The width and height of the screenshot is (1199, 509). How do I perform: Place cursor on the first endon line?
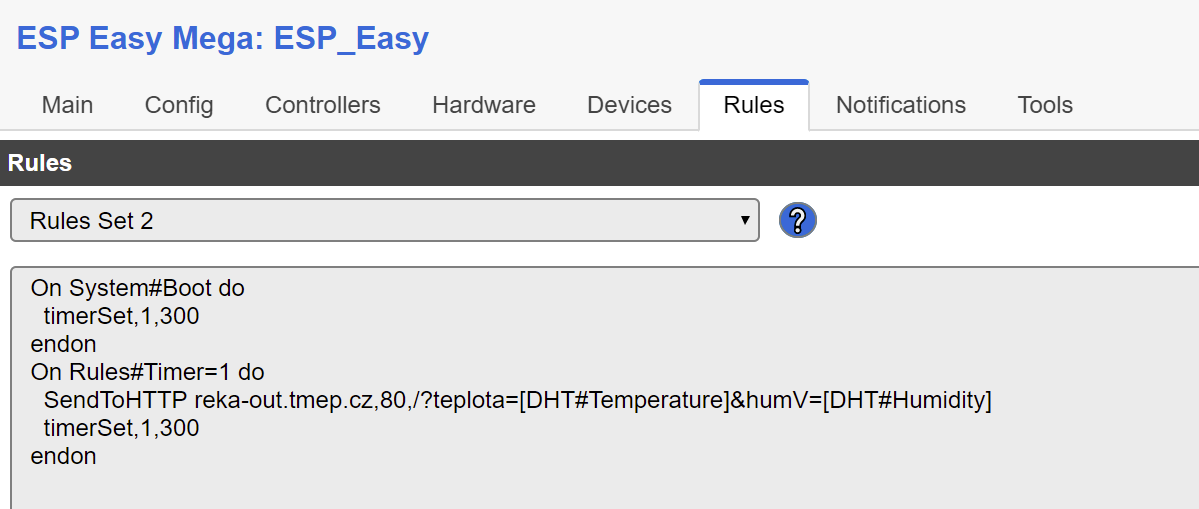64,344
